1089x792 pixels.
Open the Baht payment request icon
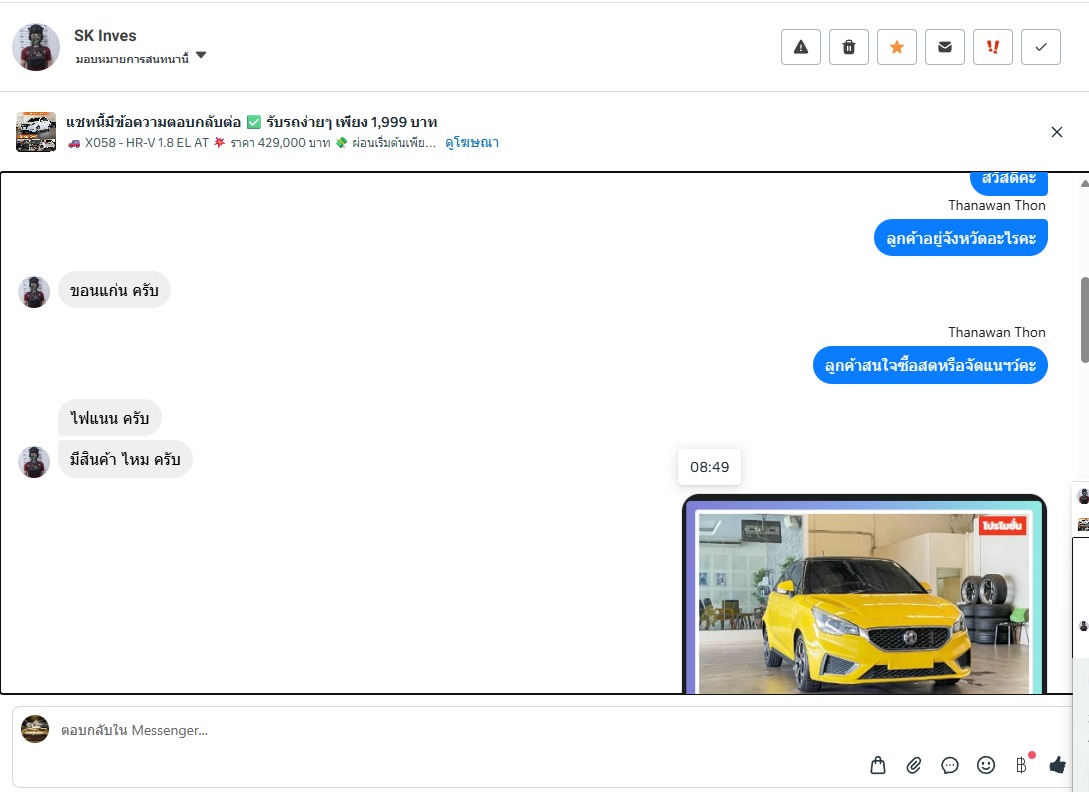click(1021, 765)
